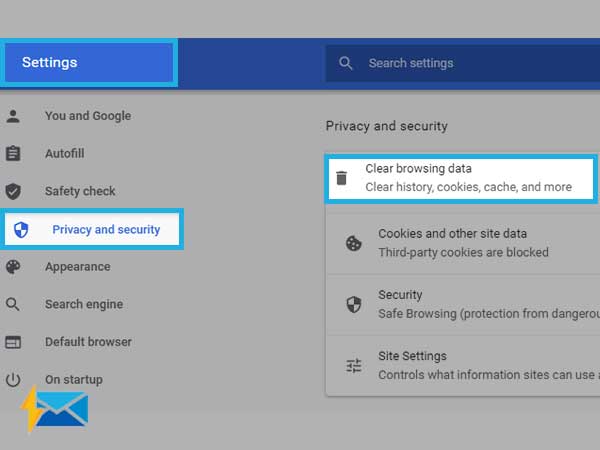Open the Autofill settings section
The height and width of the screenshot is (450, 600).
coord(65,153)
